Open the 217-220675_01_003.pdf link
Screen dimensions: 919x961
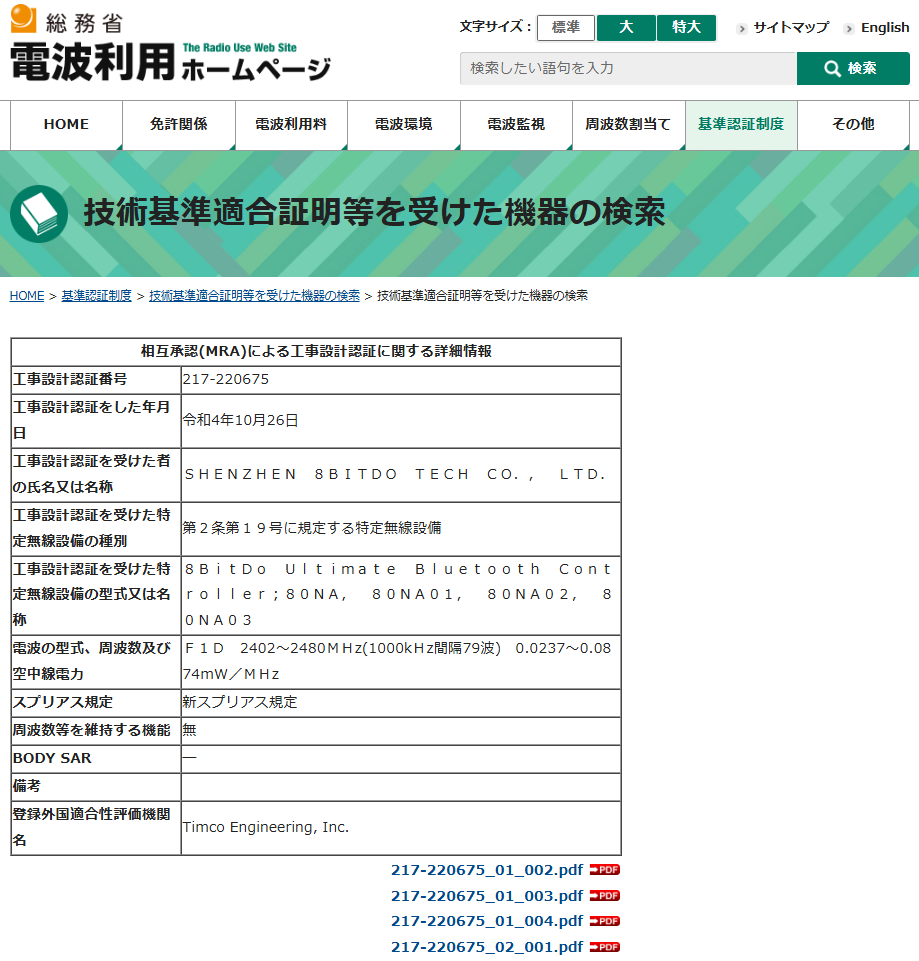click(x=487, y=895)
